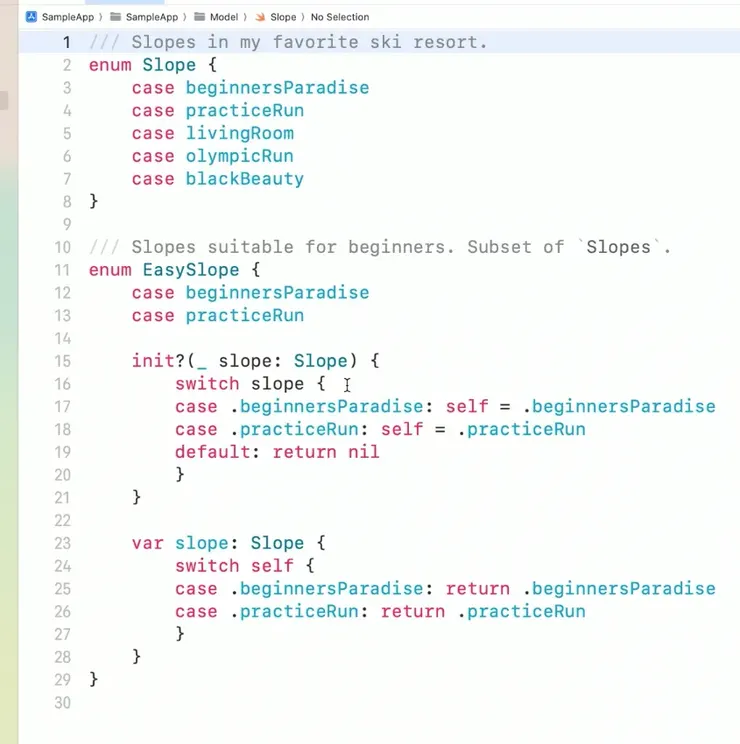Open the Model breadcrumb item
The width and height of the screenshot is (740, 744).
(224, 17)
